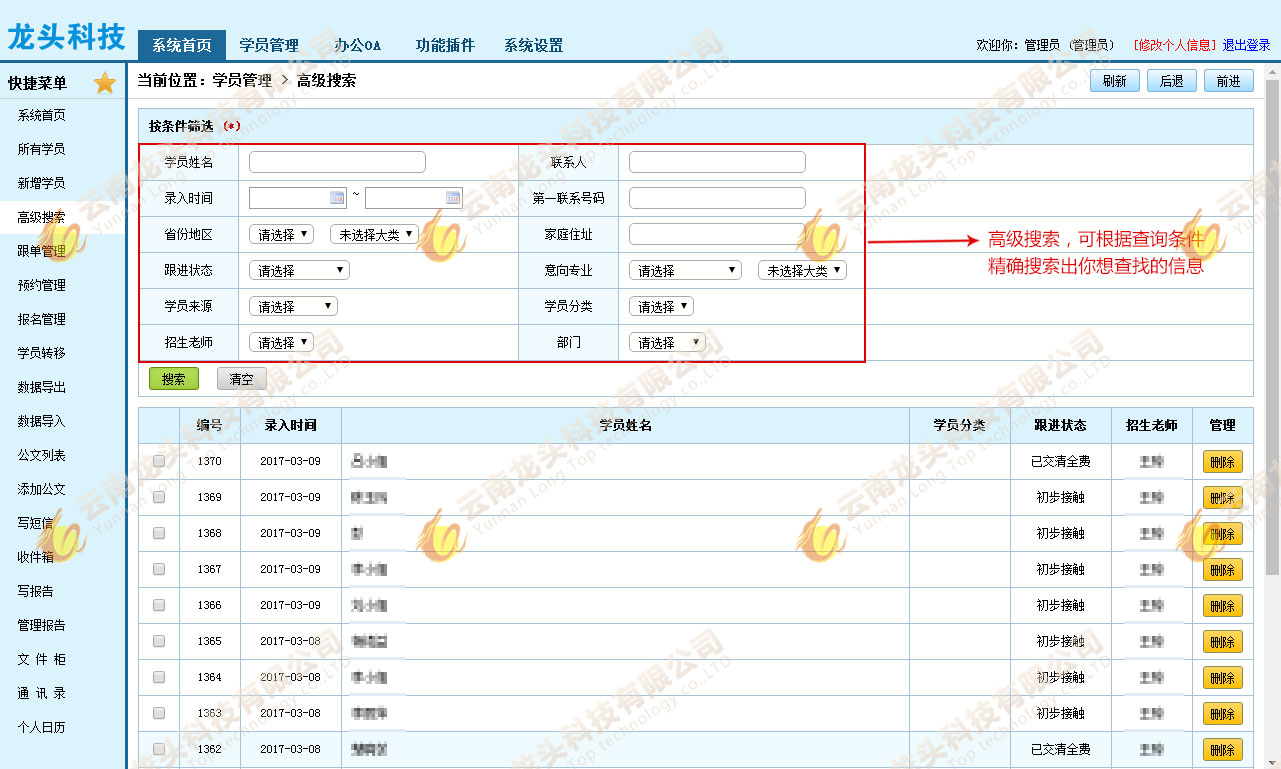The width and height of the screenshot is (1281, 769).
Task: Delete record 1369 using its 删除 button
Action: (1222, 497)
